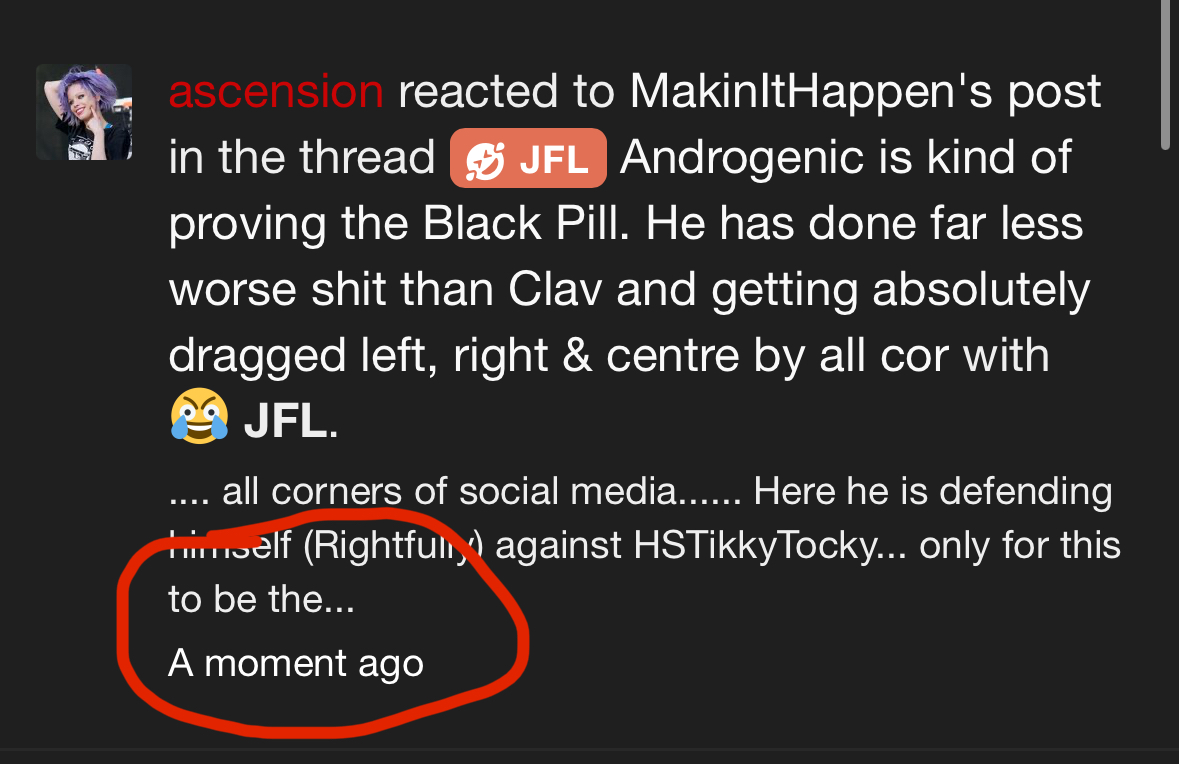Click the laughing face icon inside JFL badge
This screenshot has height=764, width=1179.
pos(484,160)
